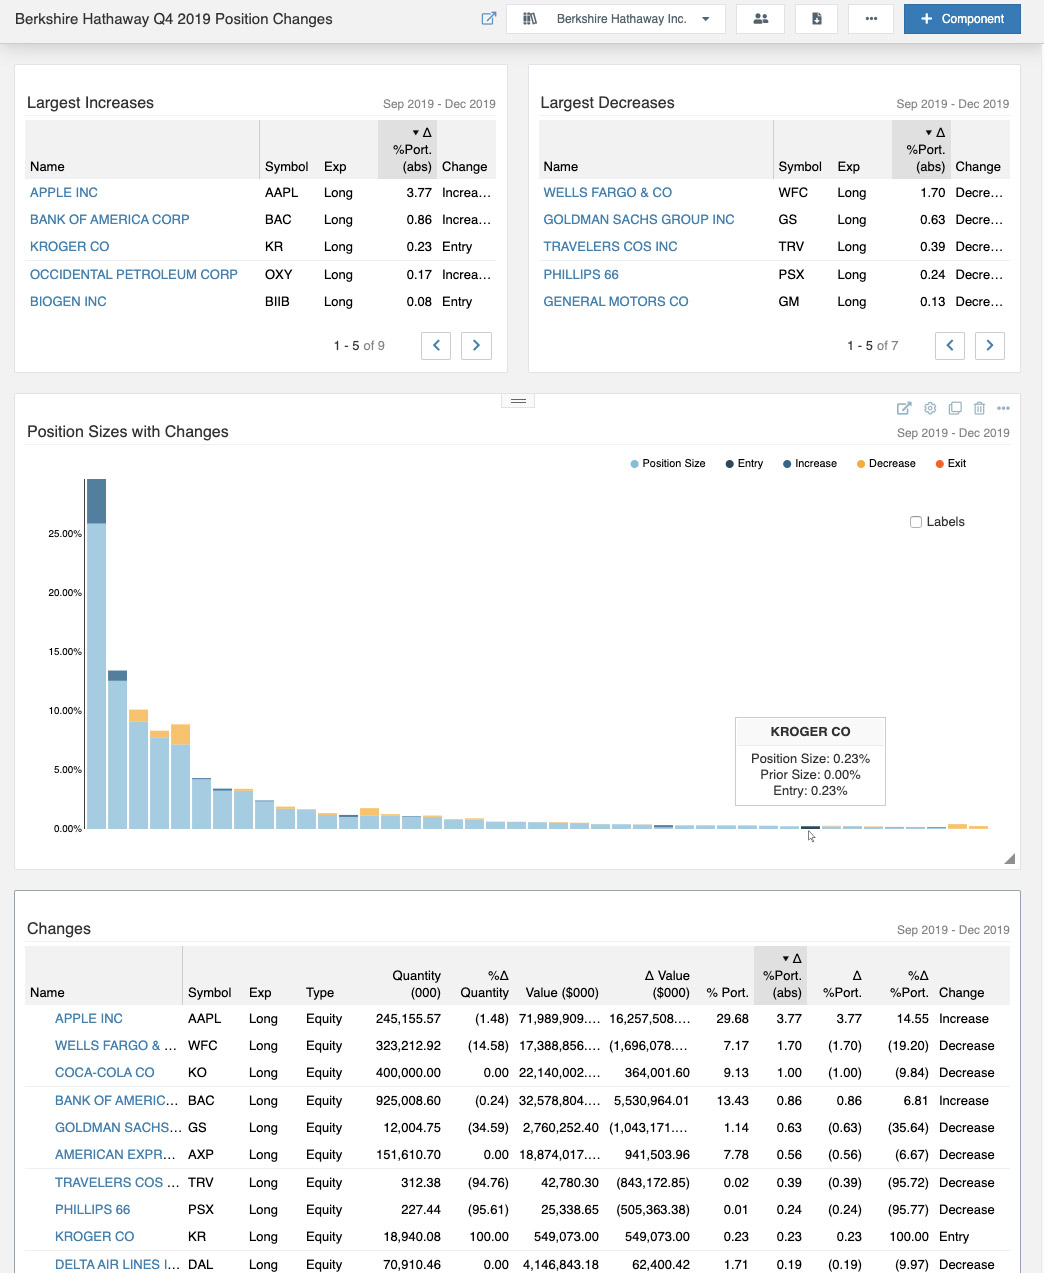Open APPLE INC link in Largest Increases

pyautogui.click(x=64, y=193)
